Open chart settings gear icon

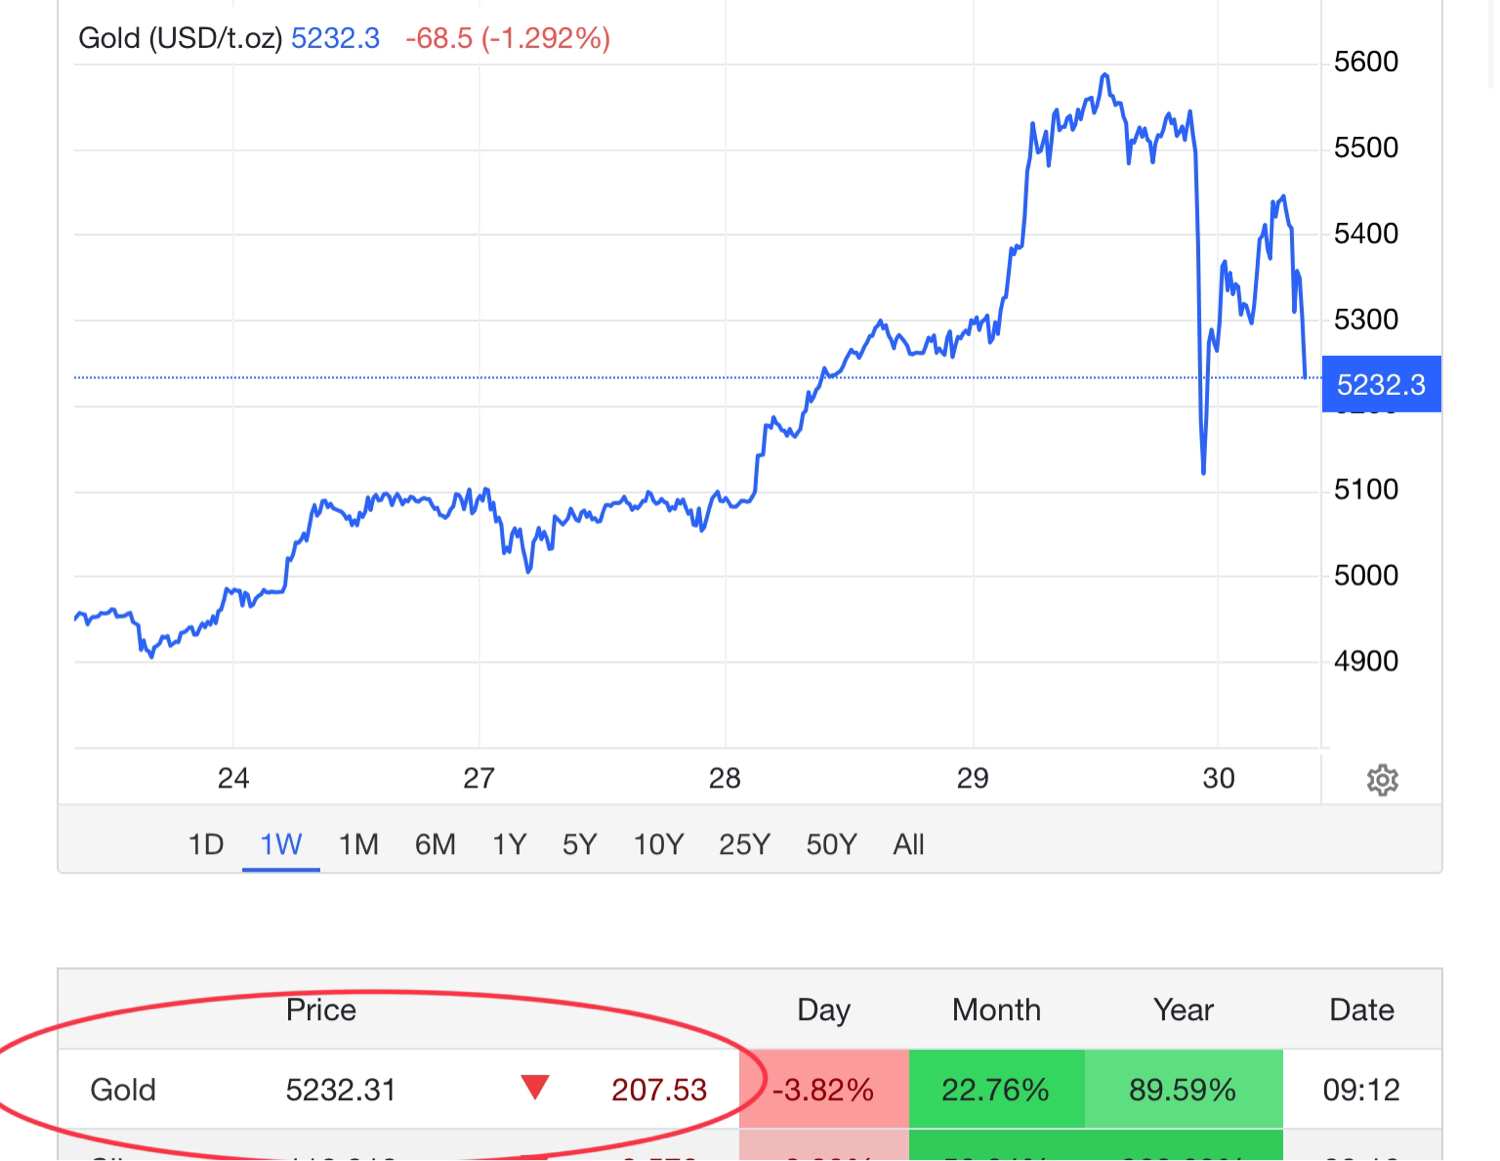coord(1382,780)
